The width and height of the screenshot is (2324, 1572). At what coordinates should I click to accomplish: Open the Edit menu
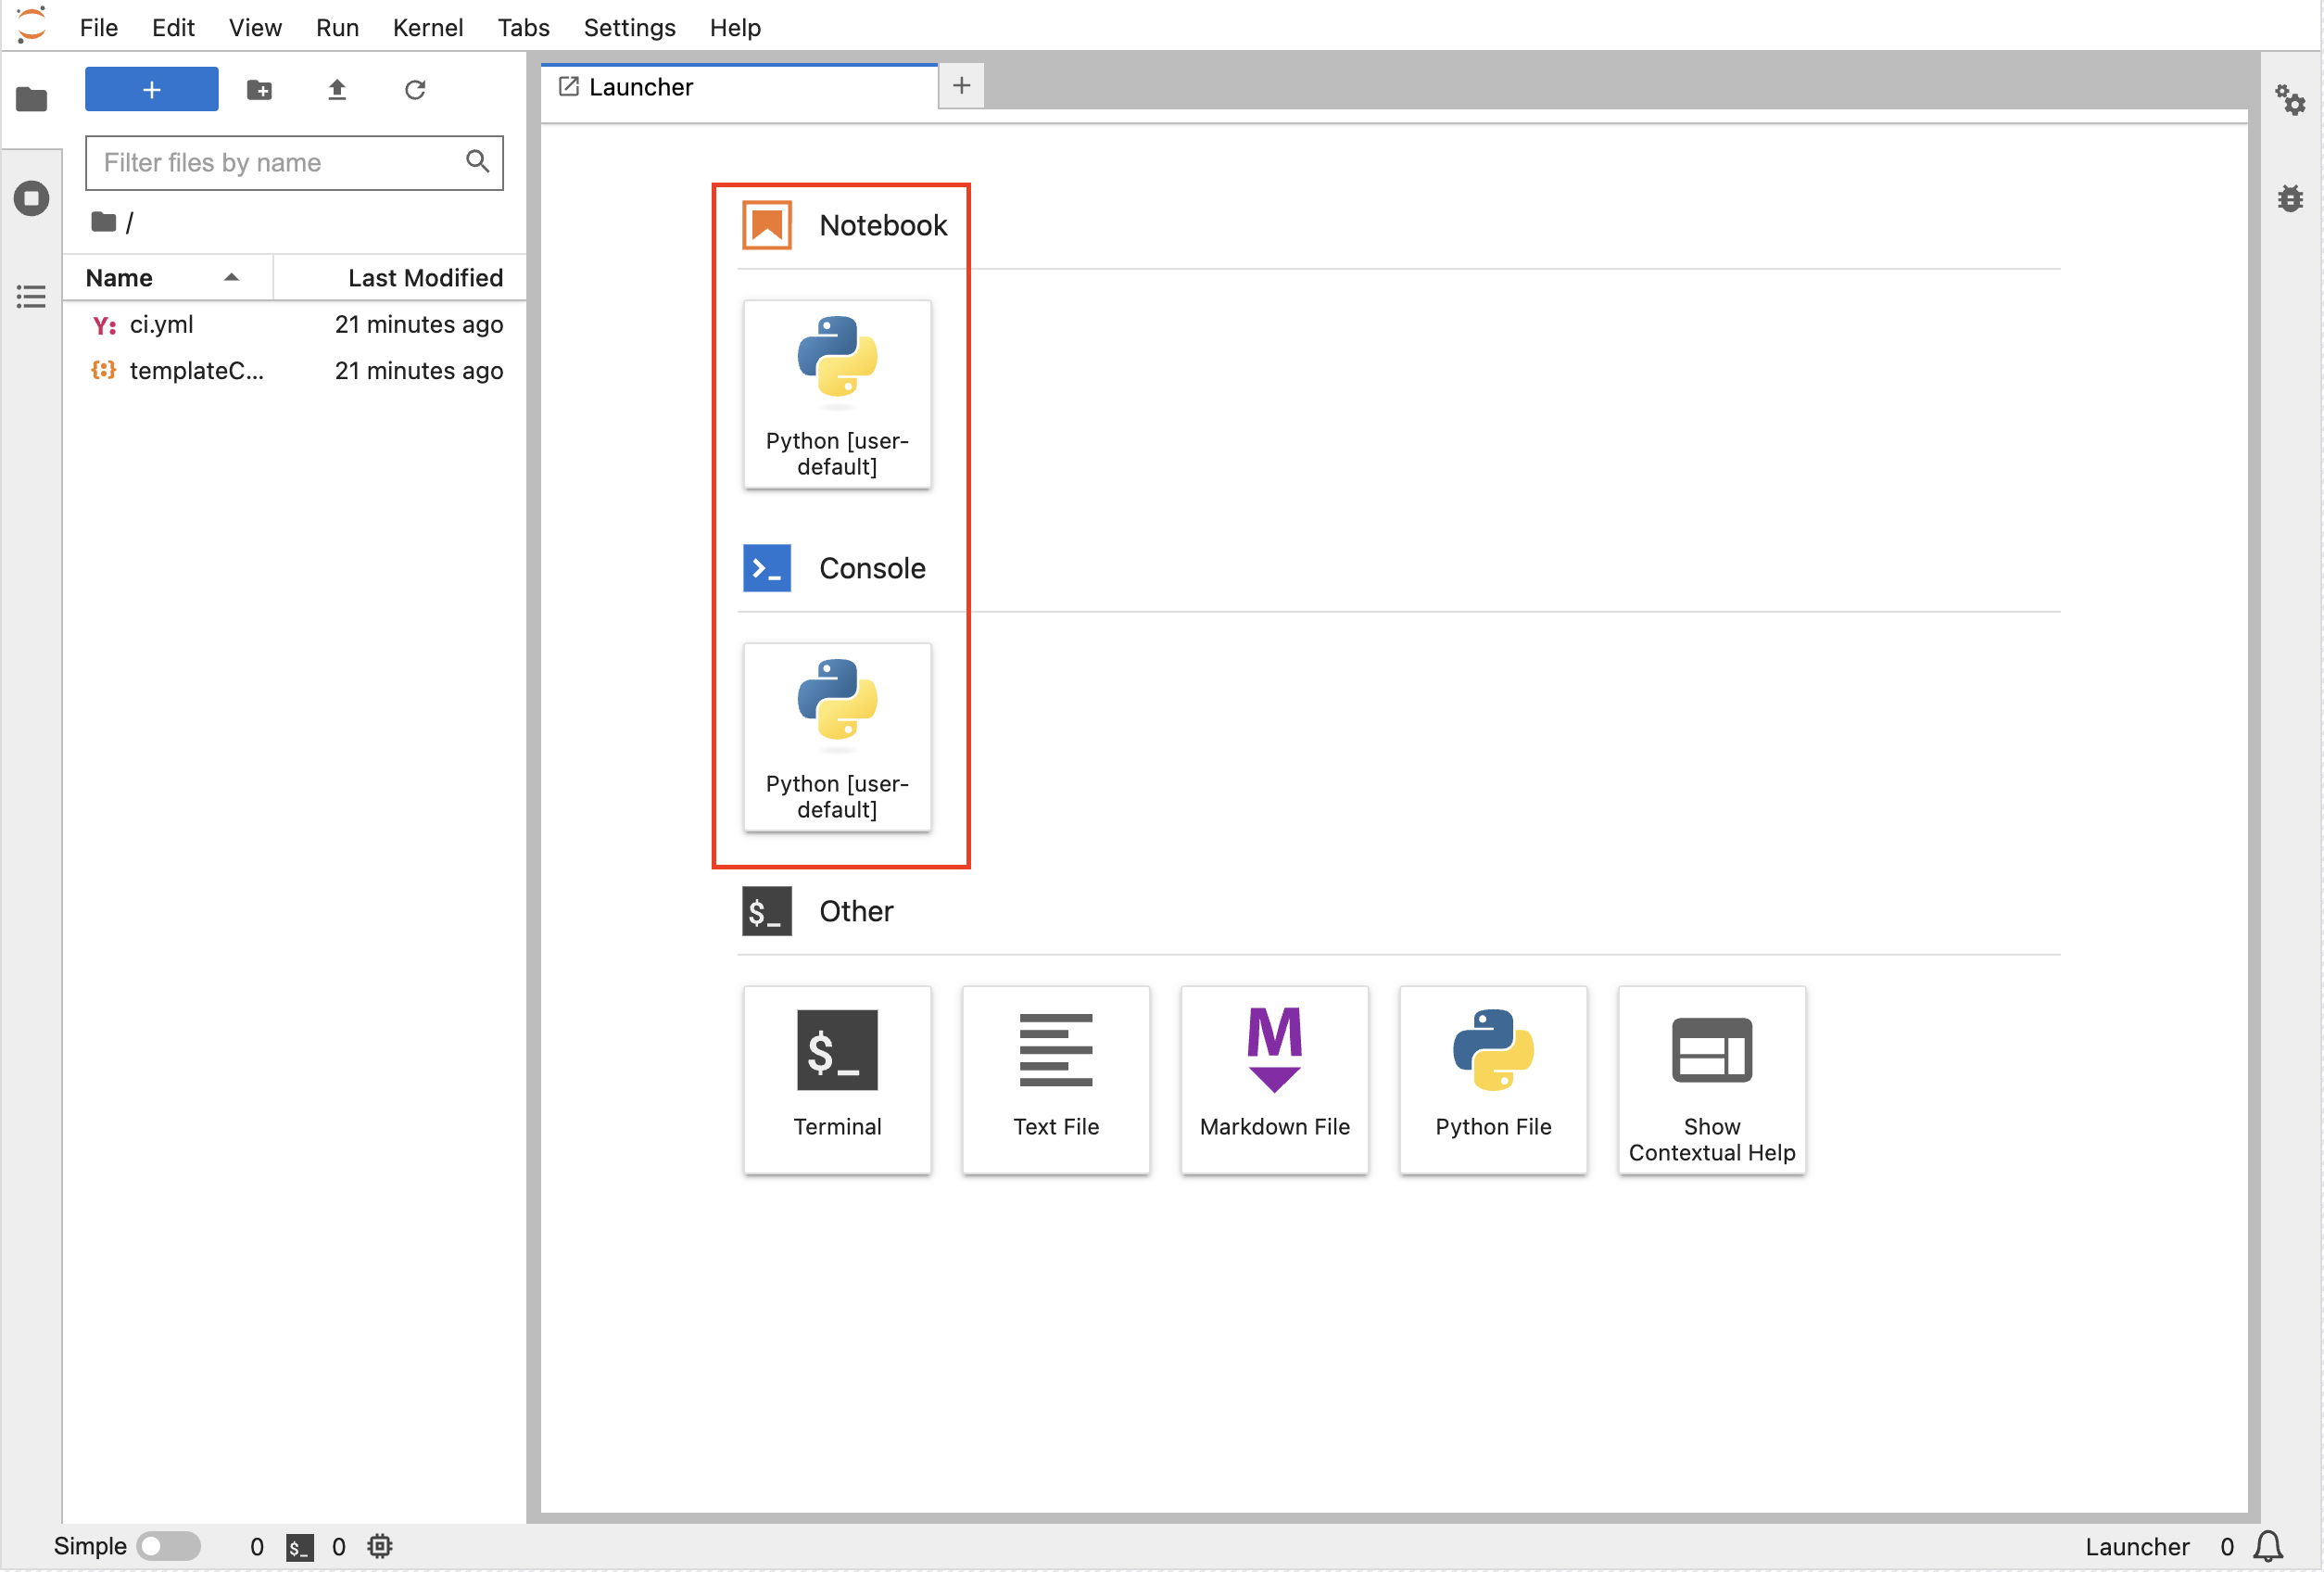[x=173, y=27]
